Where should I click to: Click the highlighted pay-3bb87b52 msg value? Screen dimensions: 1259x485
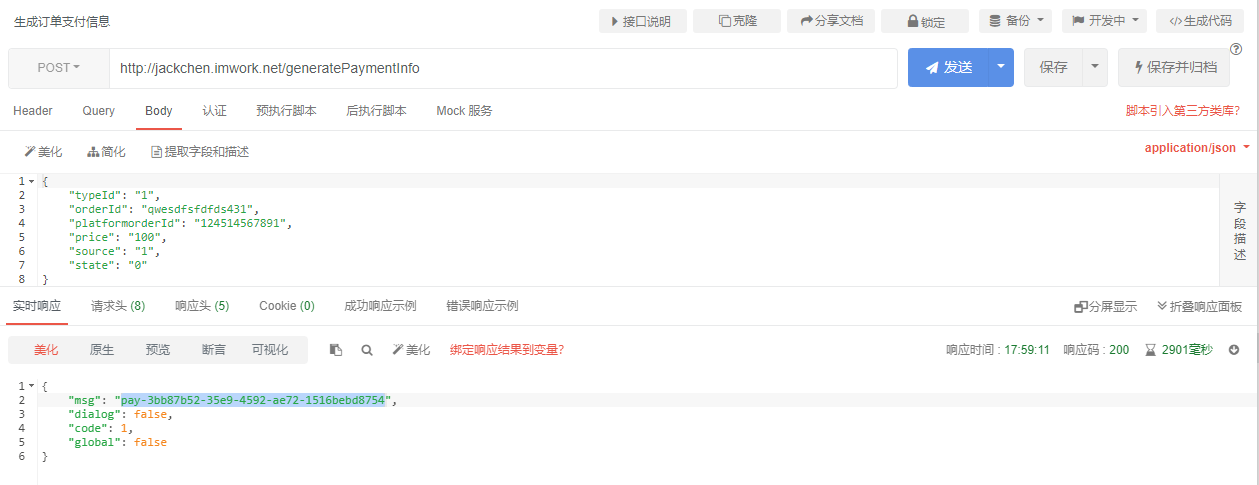coord(253,400)
